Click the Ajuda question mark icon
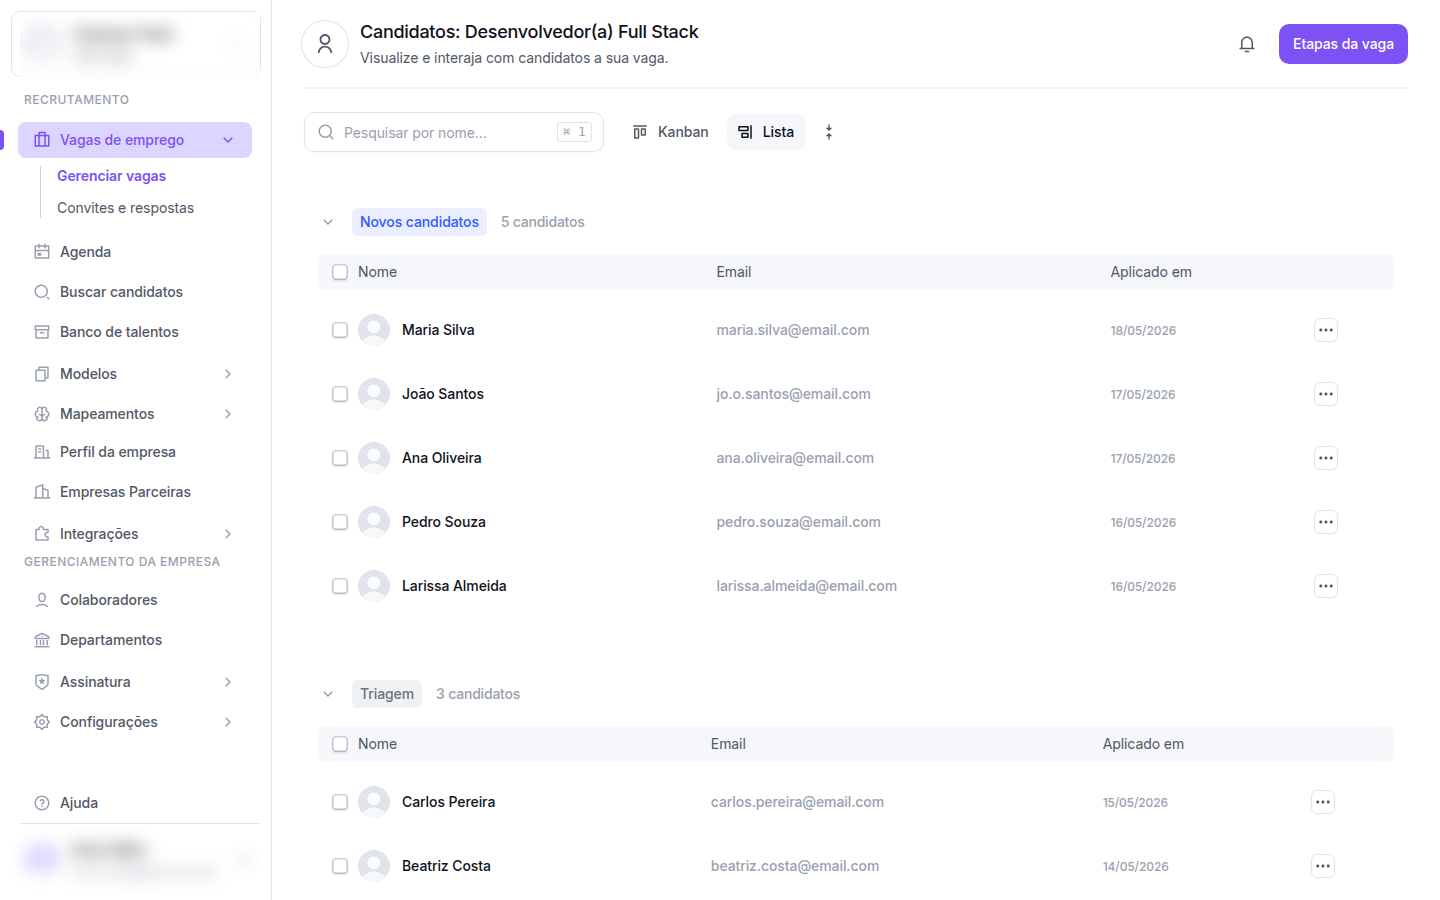The width and height of the screenshot is (1440, 900). (x=42, y=803)
